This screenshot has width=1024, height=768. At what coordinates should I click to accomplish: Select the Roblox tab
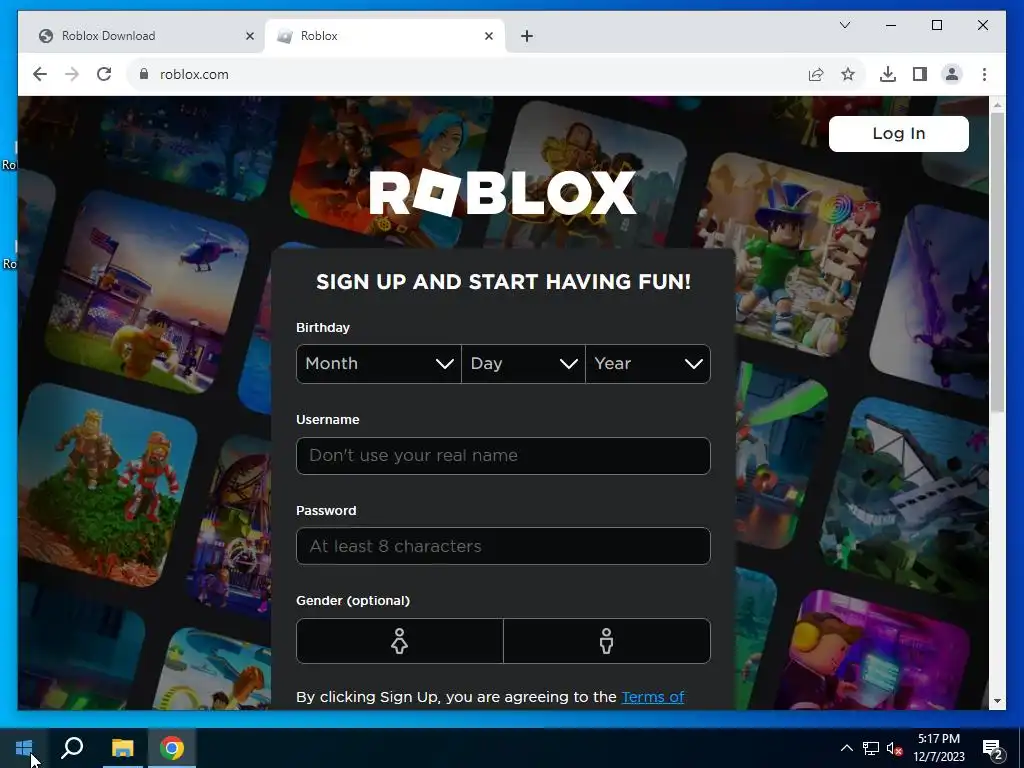pos(385,36)
